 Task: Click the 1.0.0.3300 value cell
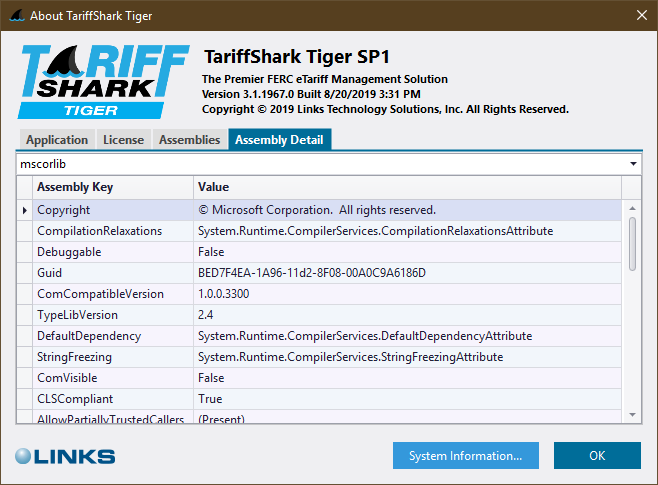coord(407,294)
